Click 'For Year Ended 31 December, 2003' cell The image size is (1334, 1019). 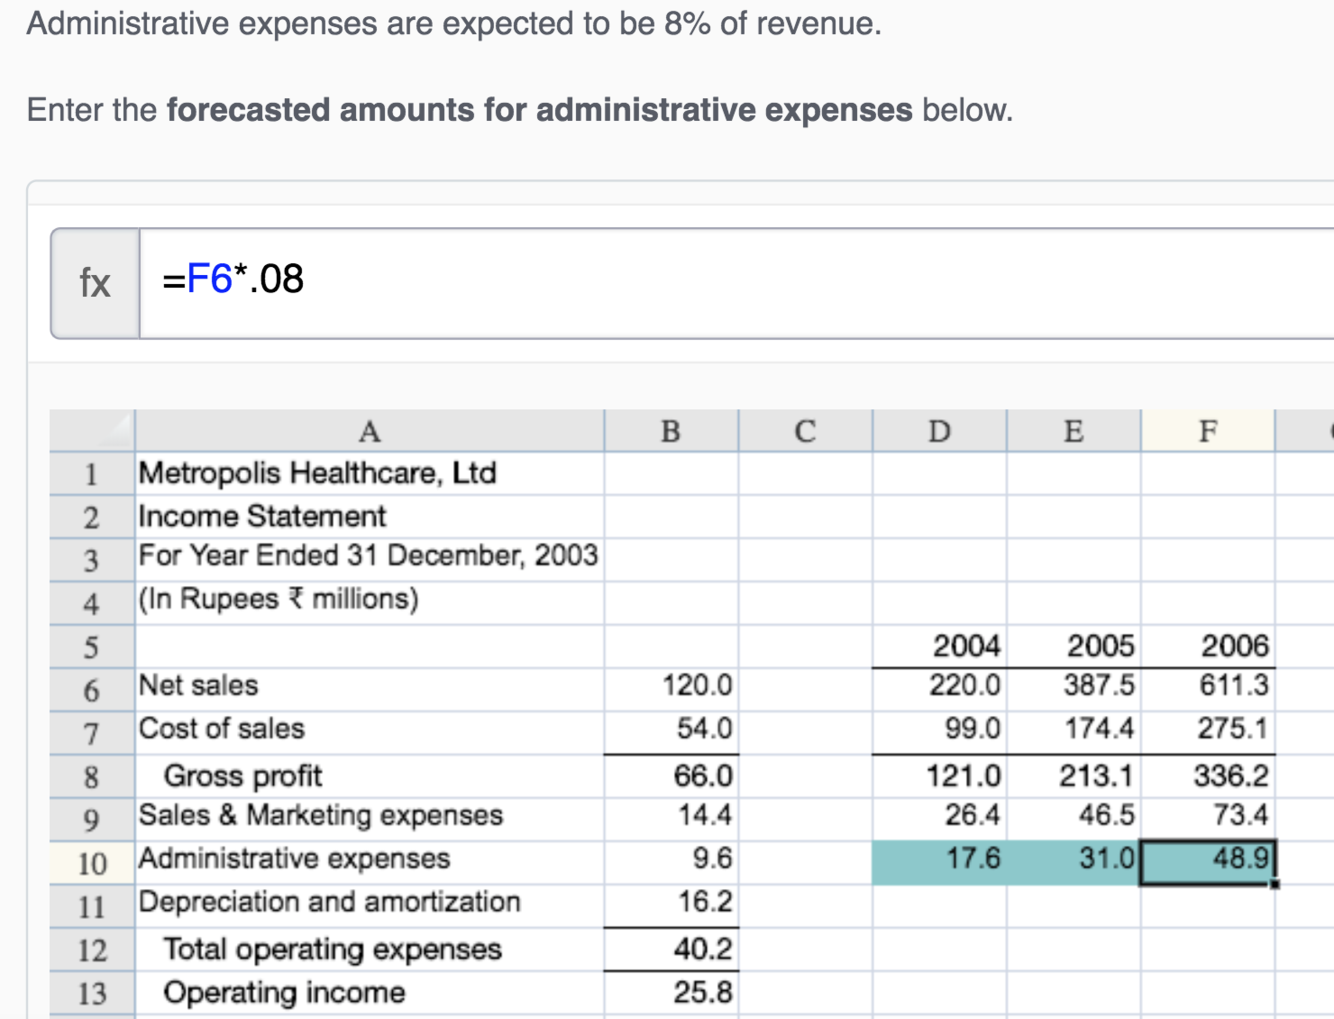pos(369,559)
